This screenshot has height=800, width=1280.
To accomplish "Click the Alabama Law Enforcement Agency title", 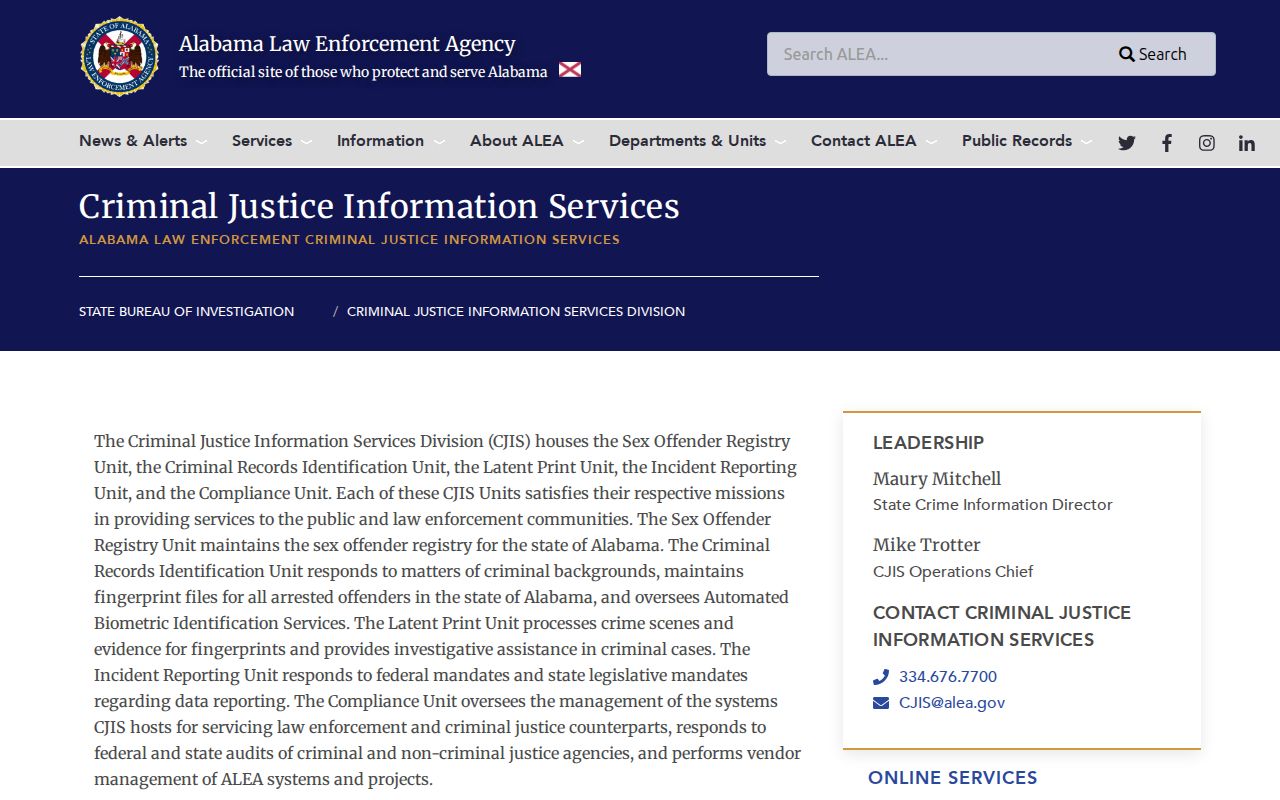I will click(347, 44).
